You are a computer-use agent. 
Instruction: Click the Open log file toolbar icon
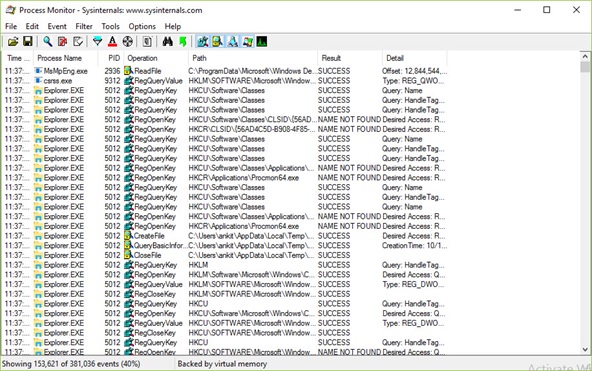[13, 42]
